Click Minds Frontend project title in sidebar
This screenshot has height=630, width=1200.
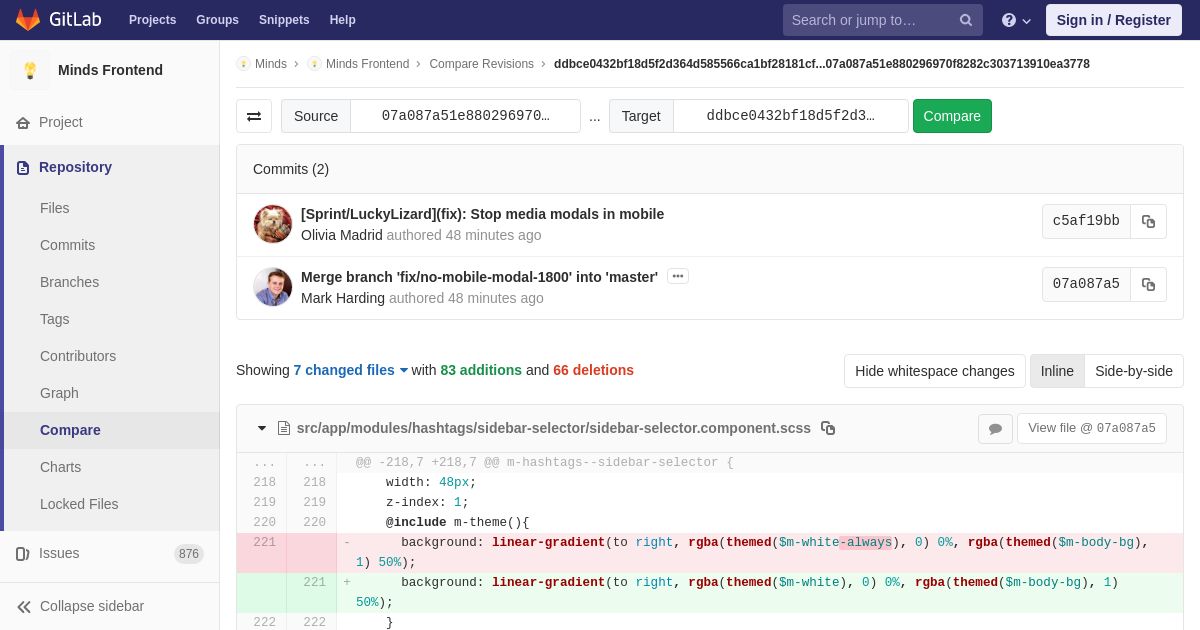tap(110, 70)
